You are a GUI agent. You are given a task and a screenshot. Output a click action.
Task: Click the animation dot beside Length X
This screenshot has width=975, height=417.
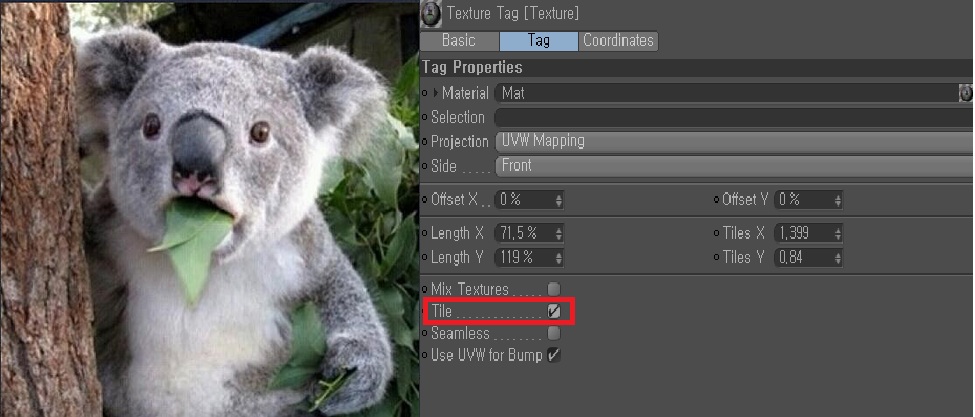[425, 234]
